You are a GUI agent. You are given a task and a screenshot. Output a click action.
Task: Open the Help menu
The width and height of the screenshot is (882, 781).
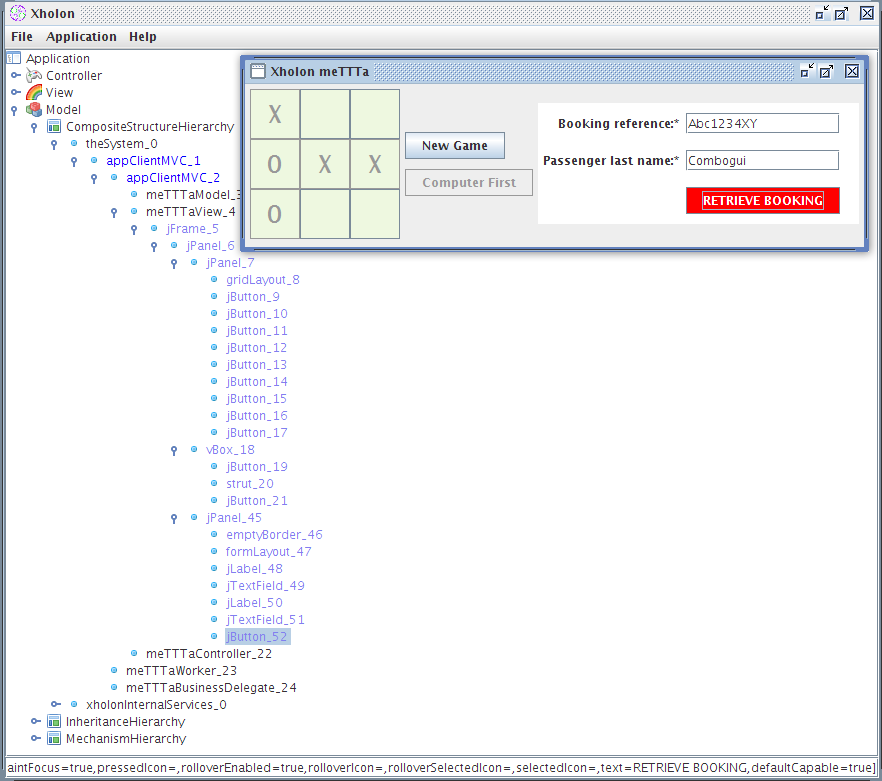(143, 37)
